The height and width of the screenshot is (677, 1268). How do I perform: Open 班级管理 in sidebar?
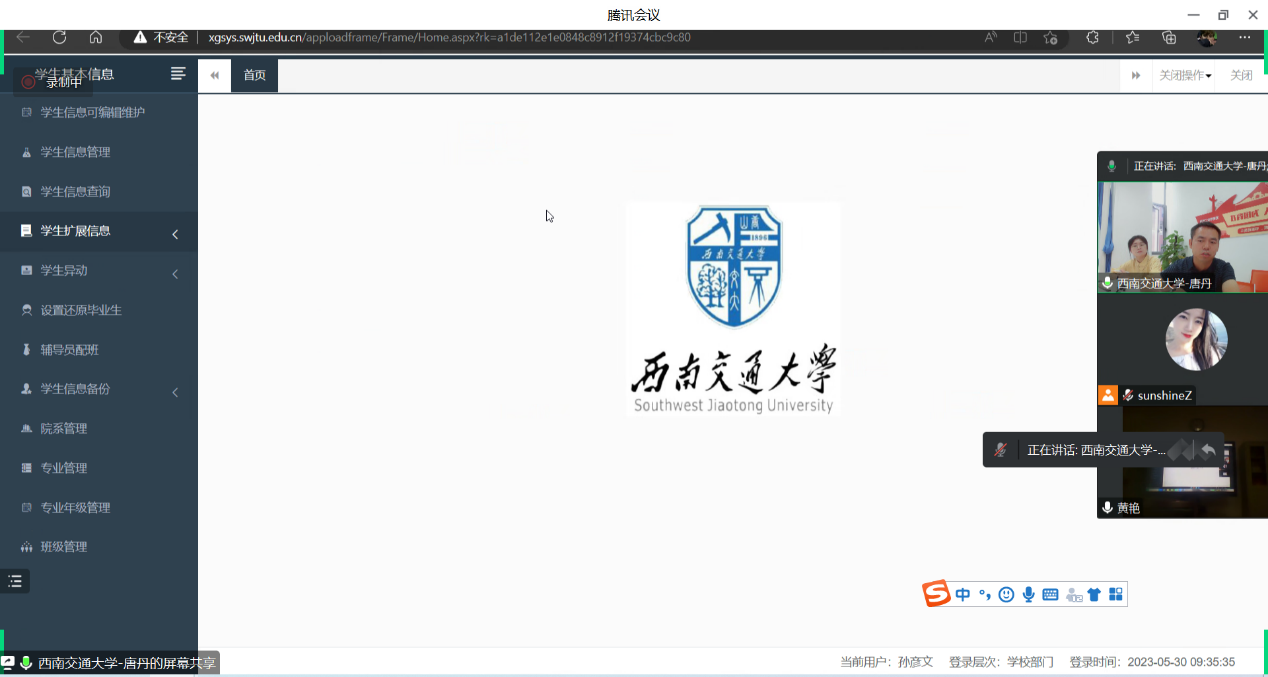click(64, 547)
